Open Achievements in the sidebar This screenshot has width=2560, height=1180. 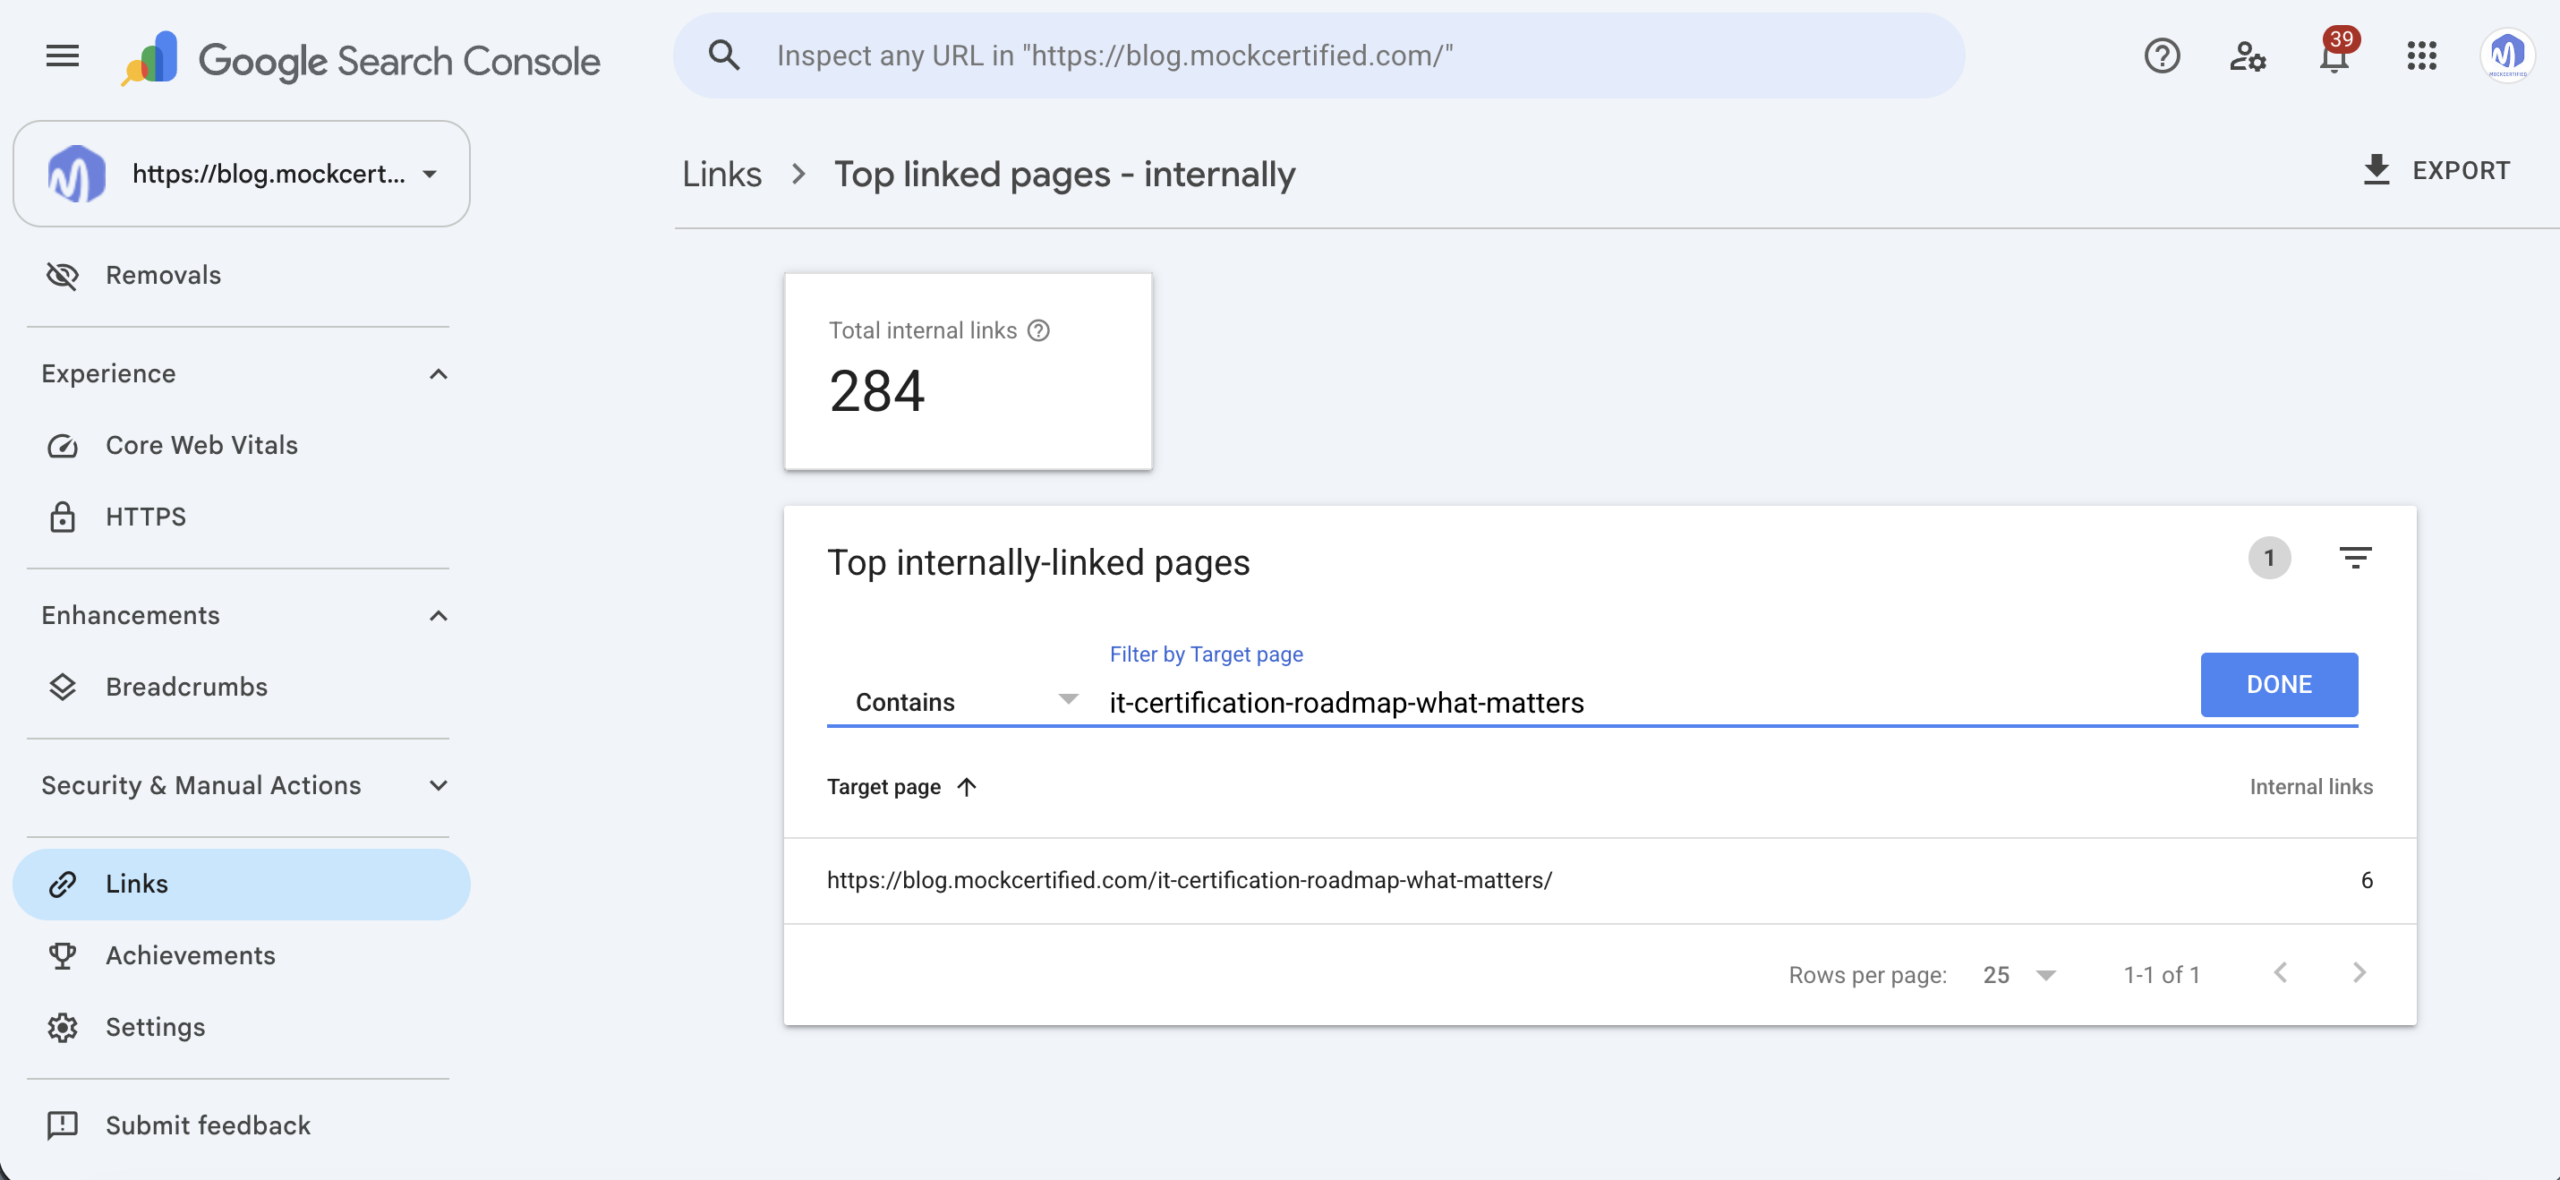pos(242,956)
